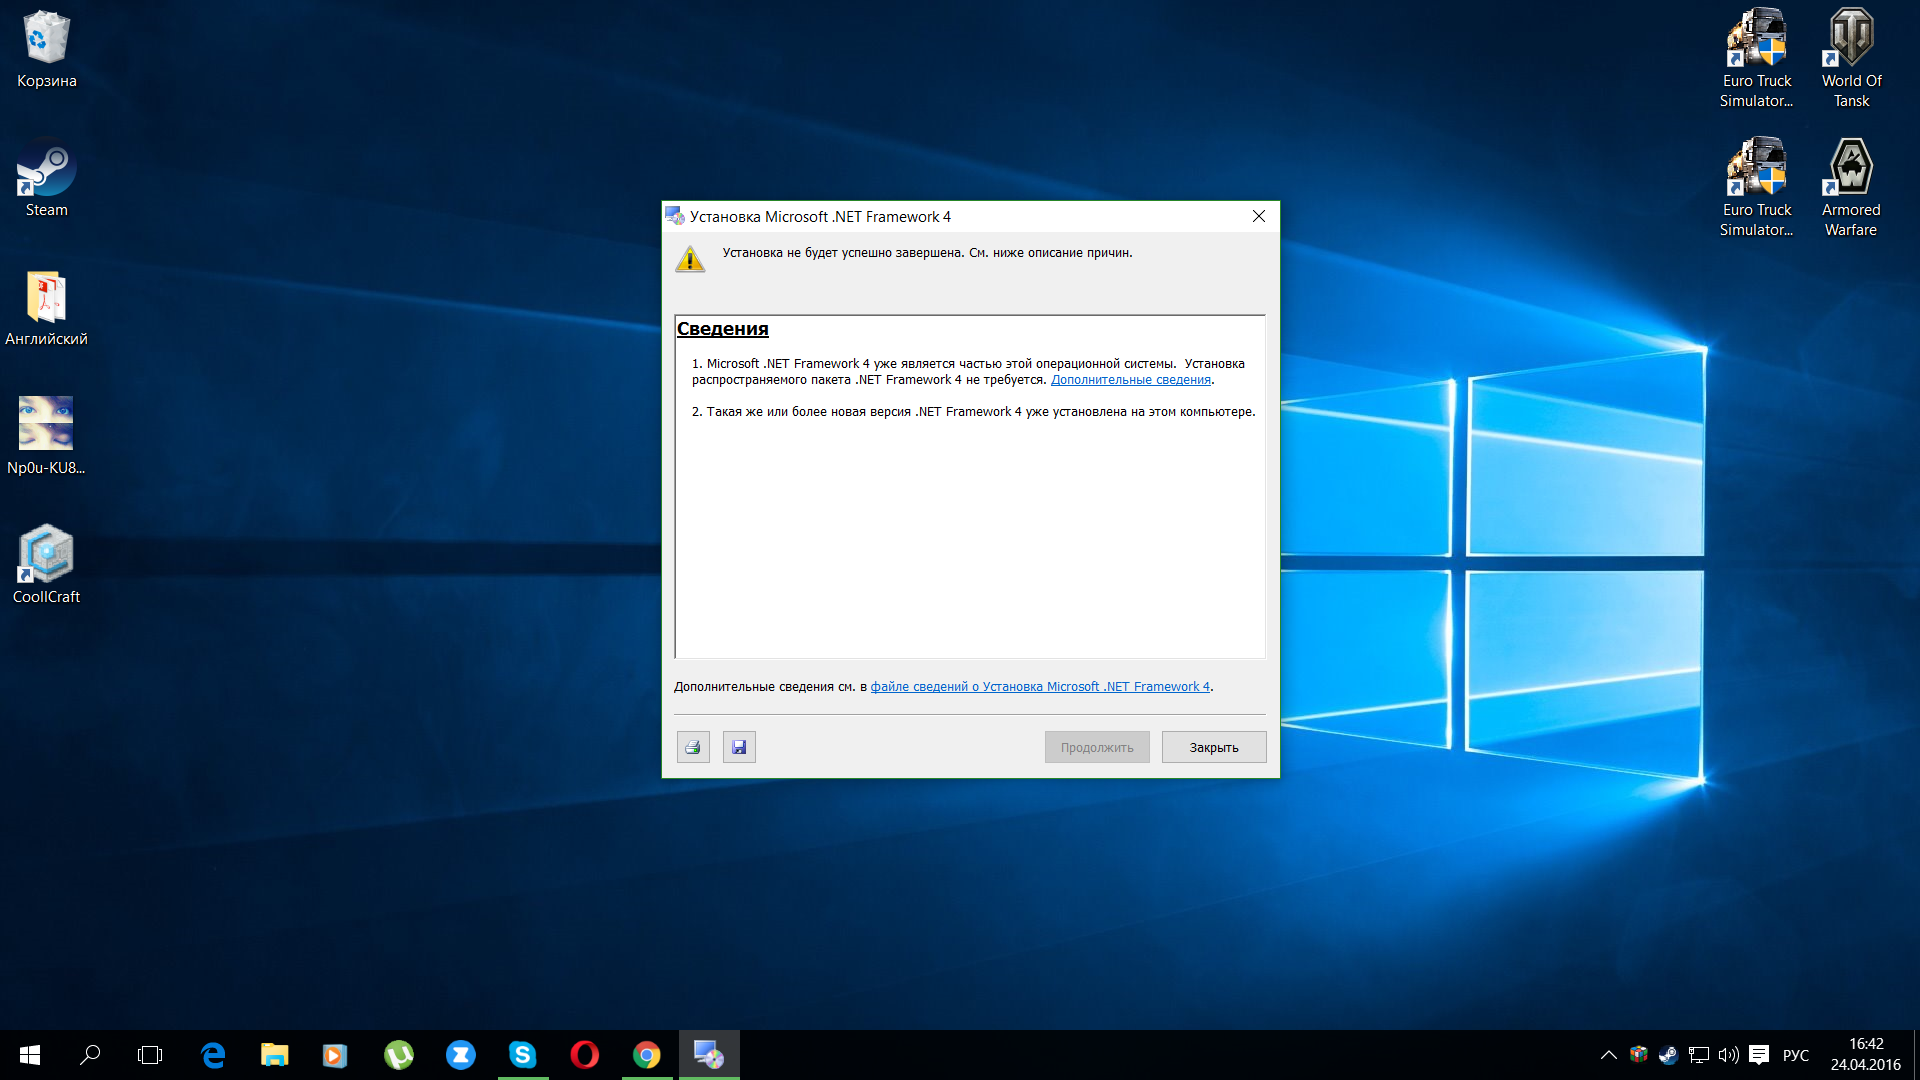This screenshot has height=1080, width=1920.
Task: Click the print icon button in dialog
Action: pos(693,747)
